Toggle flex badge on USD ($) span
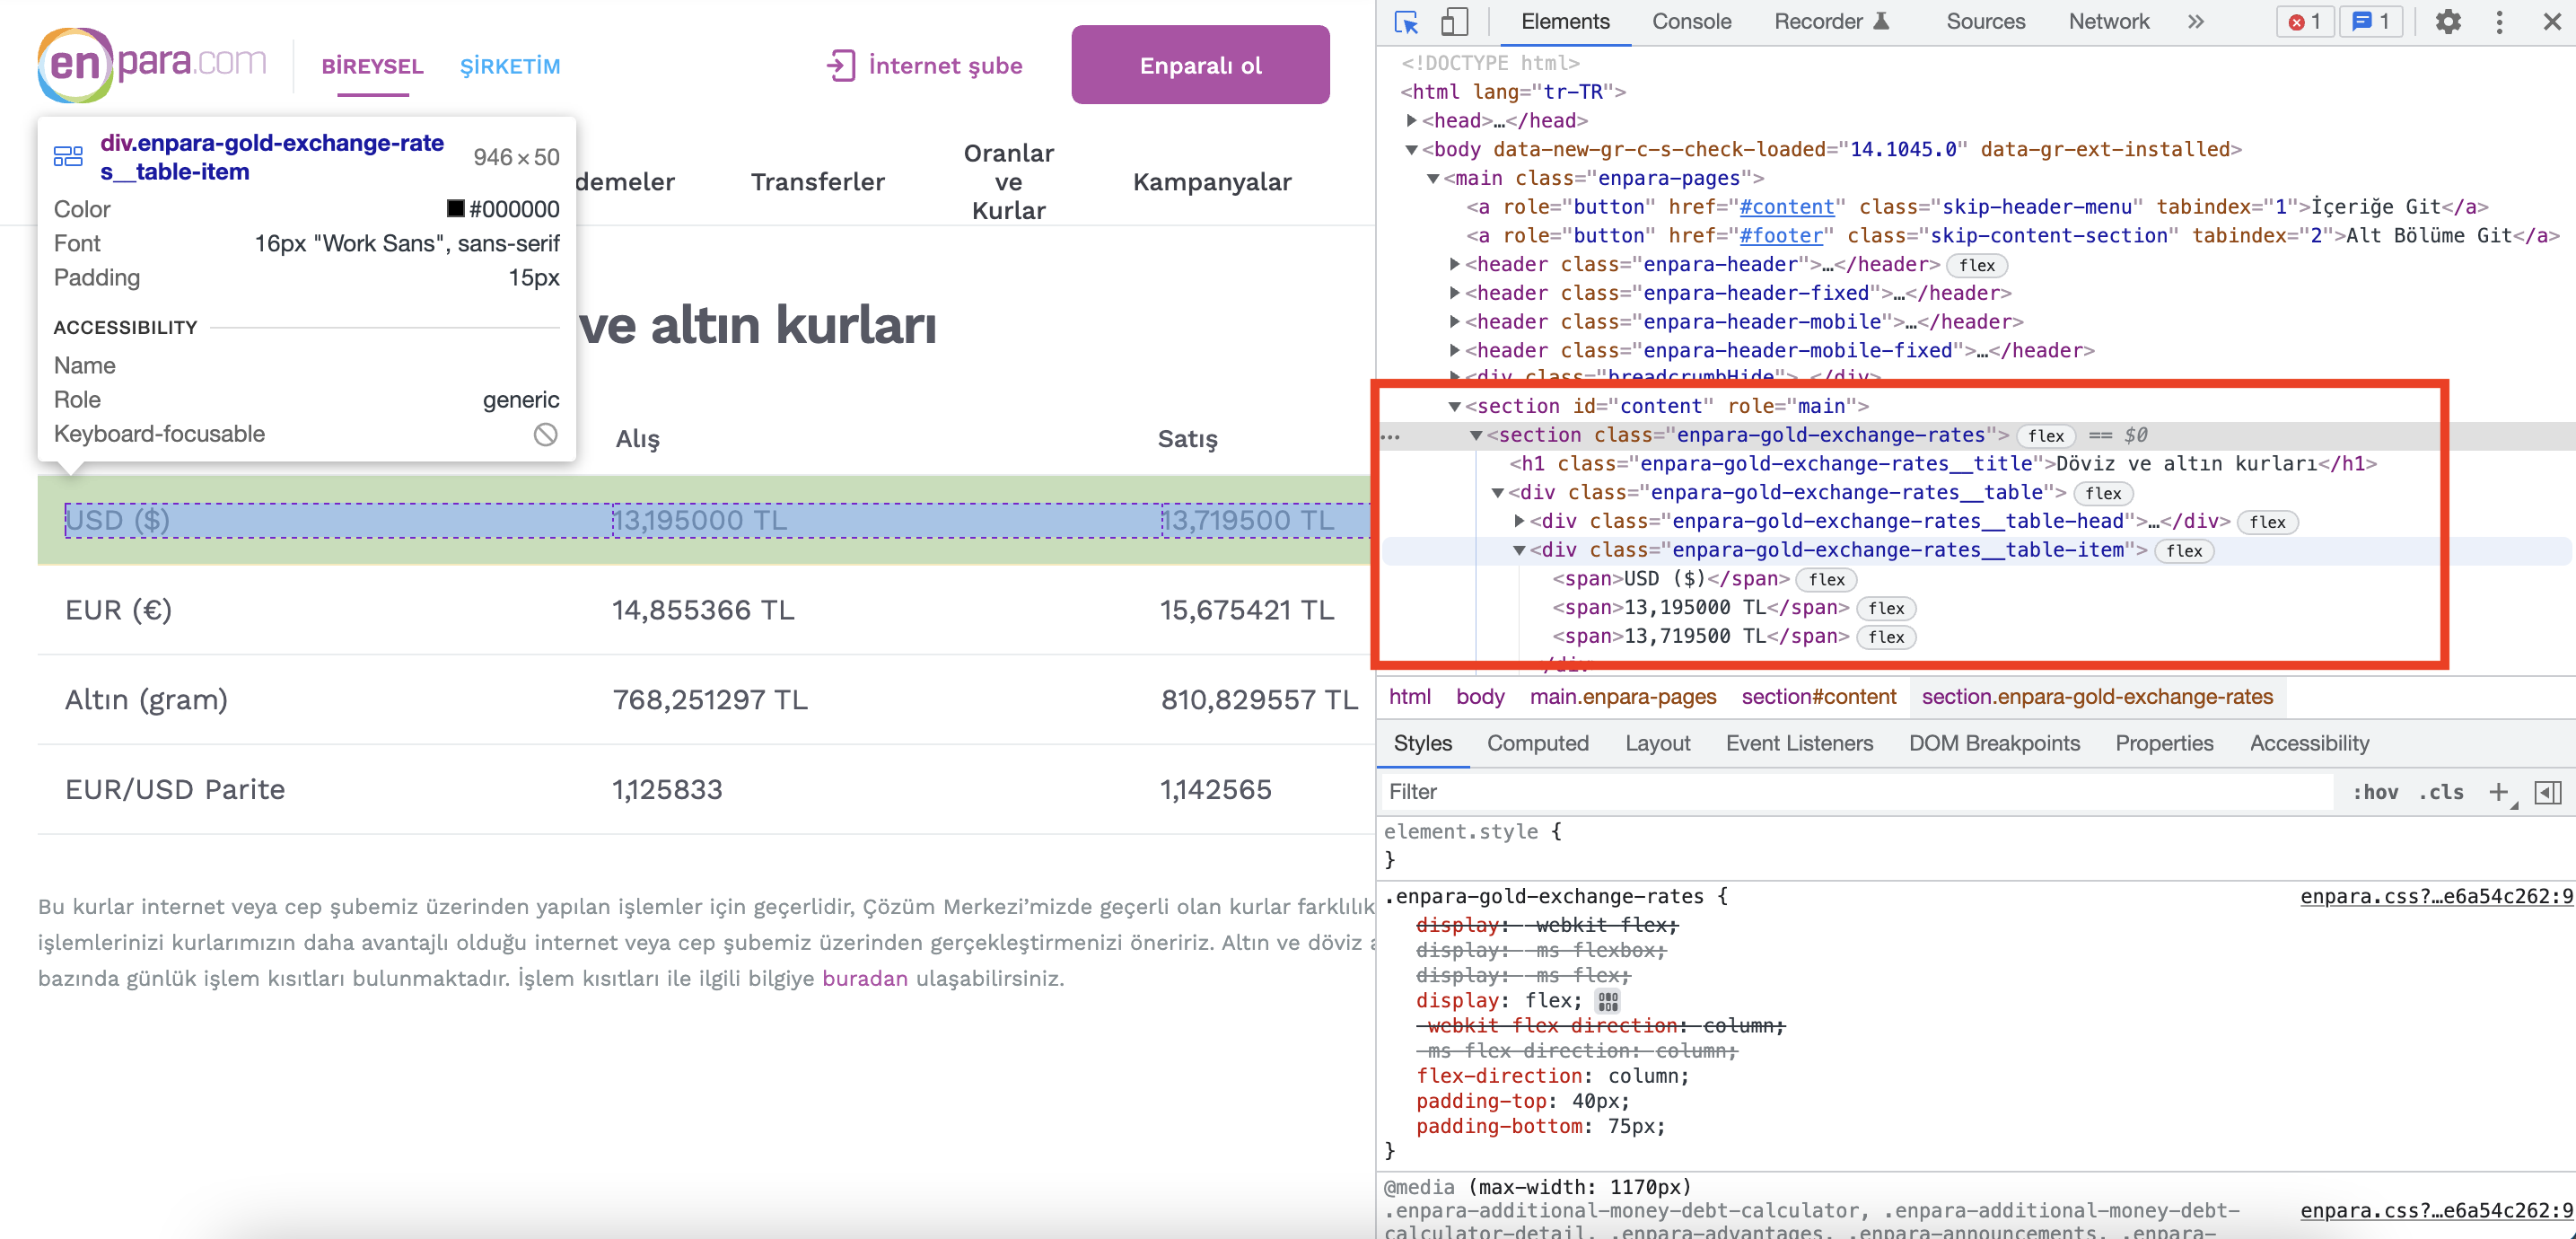 click(1826, 580)
